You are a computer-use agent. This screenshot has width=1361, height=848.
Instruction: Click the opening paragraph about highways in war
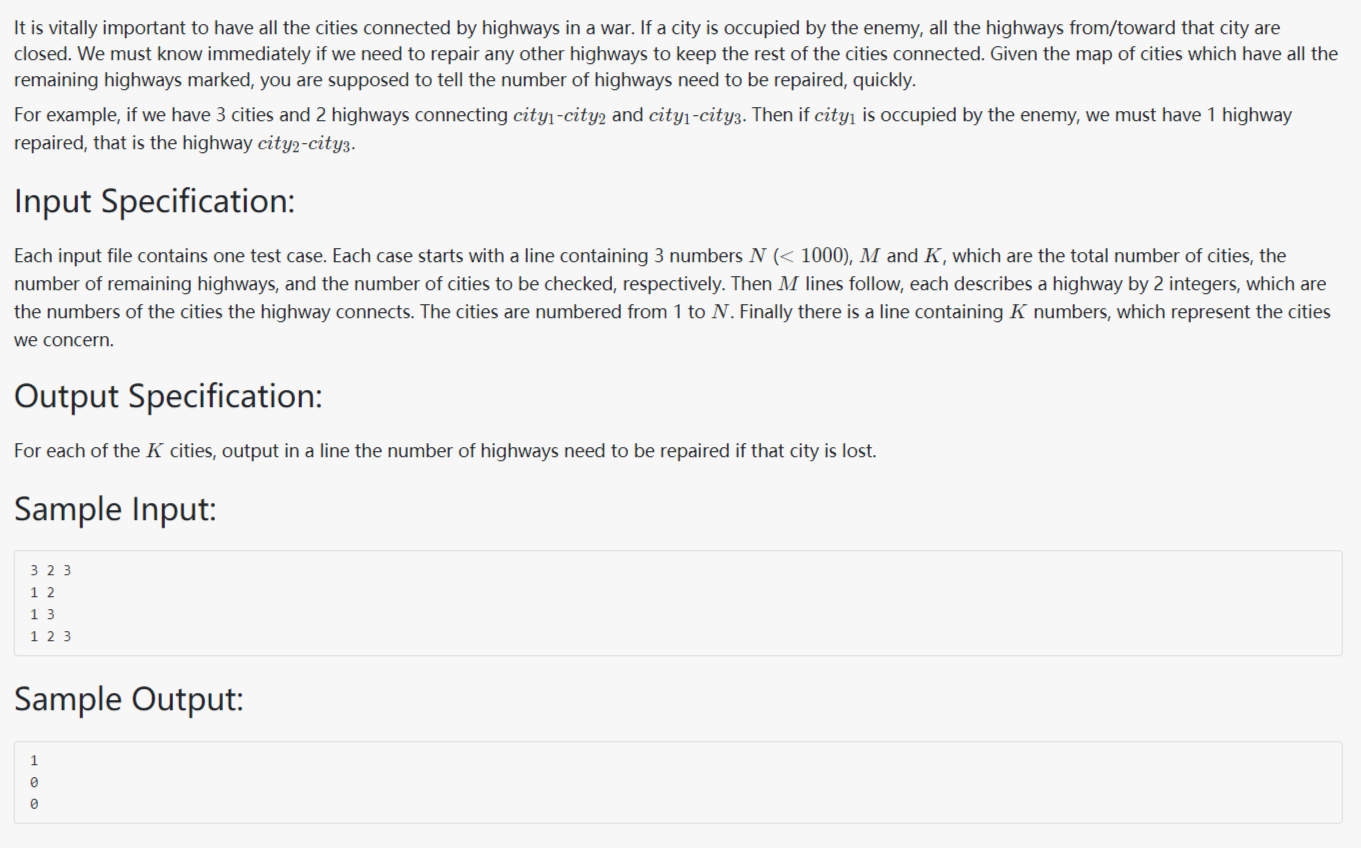pyautogui.click(x=660, y=54)
